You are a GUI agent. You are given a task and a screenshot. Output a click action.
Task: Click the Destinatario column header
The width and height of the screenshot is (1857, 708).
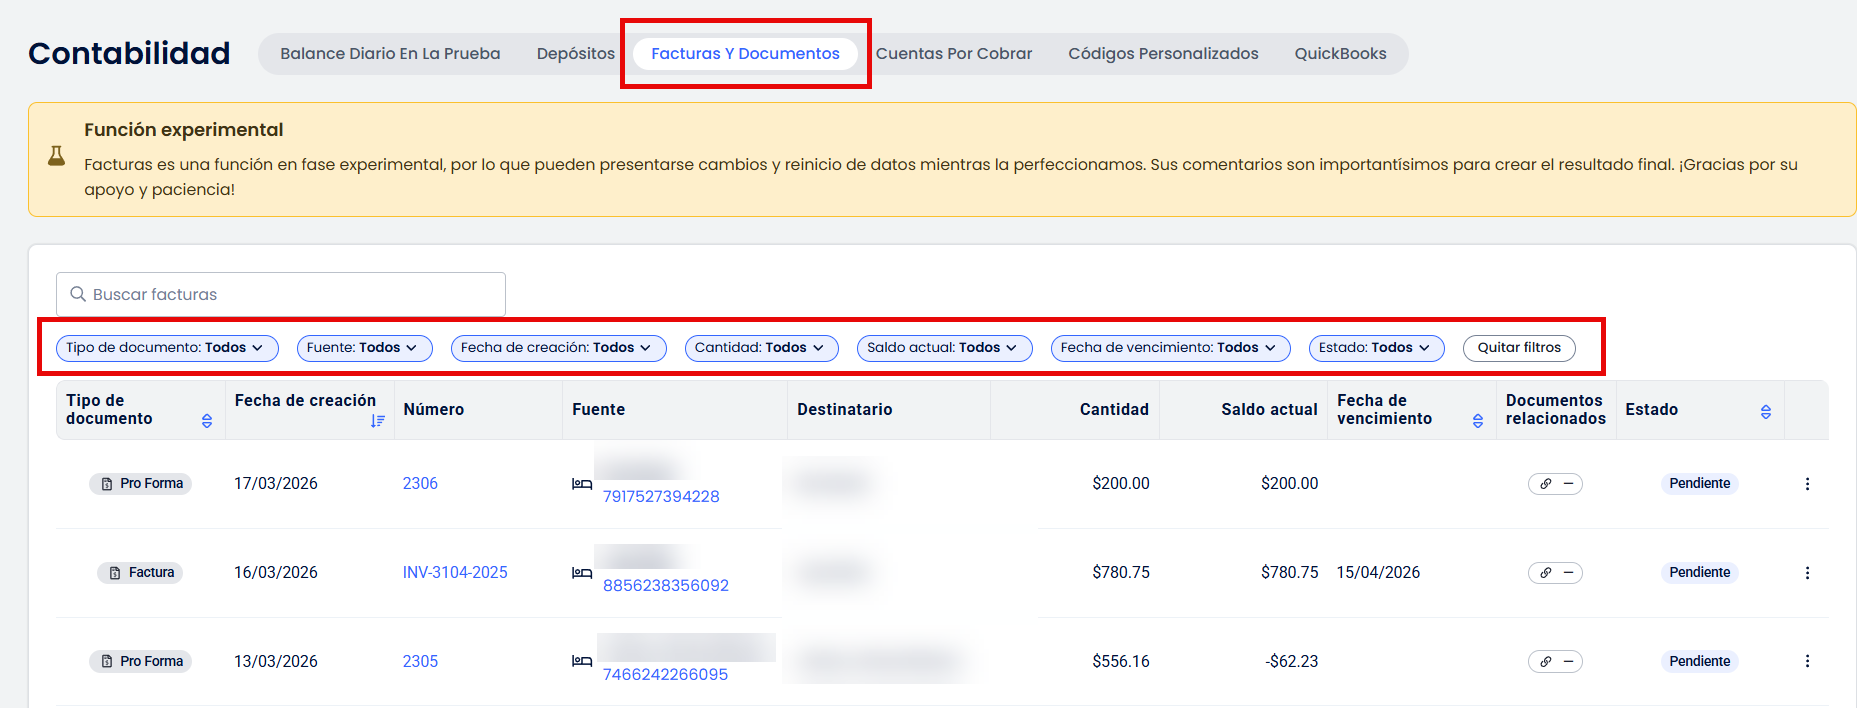[844, 410]
